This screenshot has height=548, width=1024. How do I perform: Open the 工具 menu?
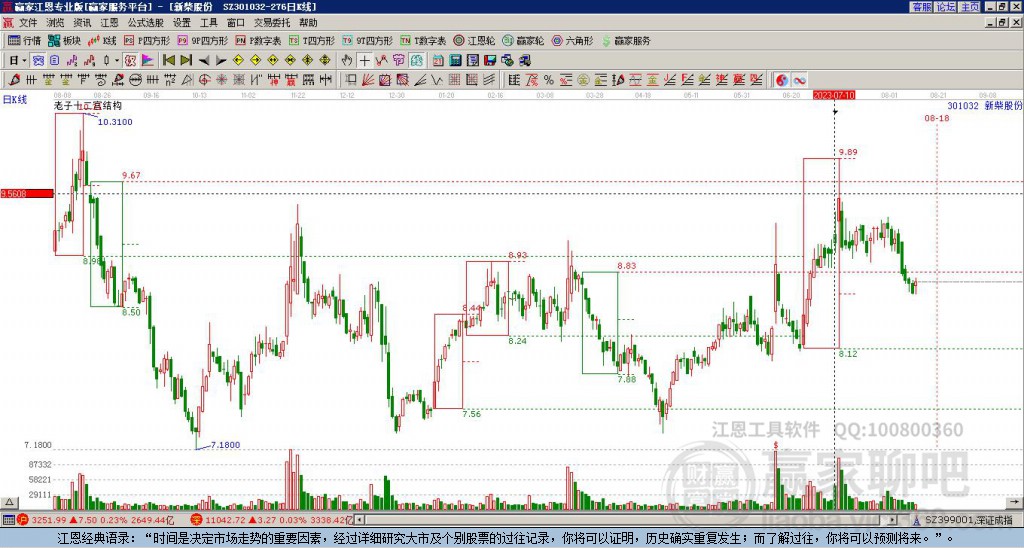[208, 23]
